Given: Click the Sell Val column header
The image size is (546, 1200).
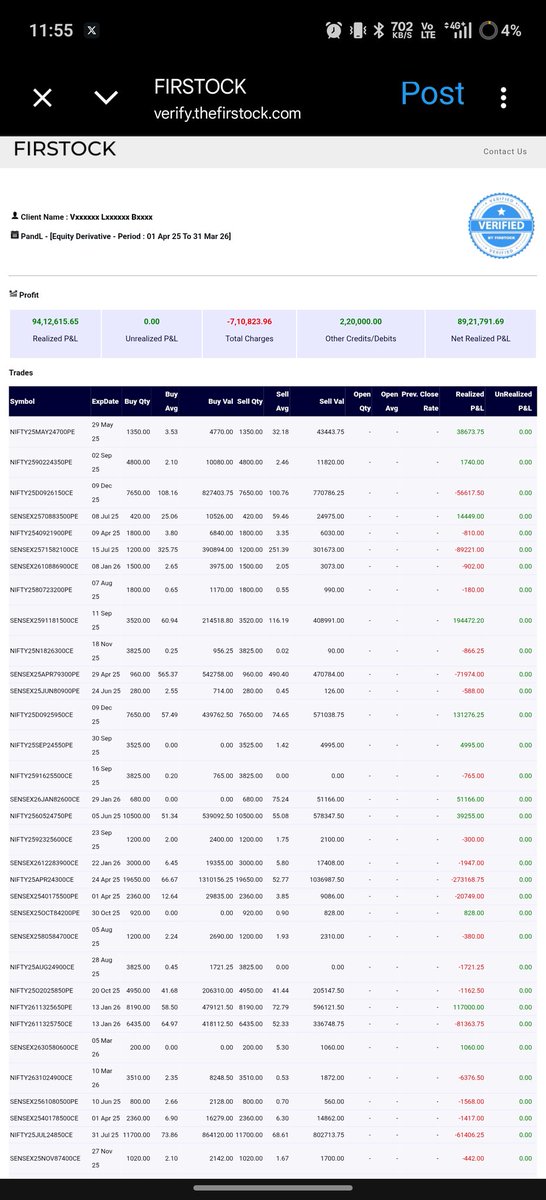Looking at the screenshot, I should coord(332,401).
